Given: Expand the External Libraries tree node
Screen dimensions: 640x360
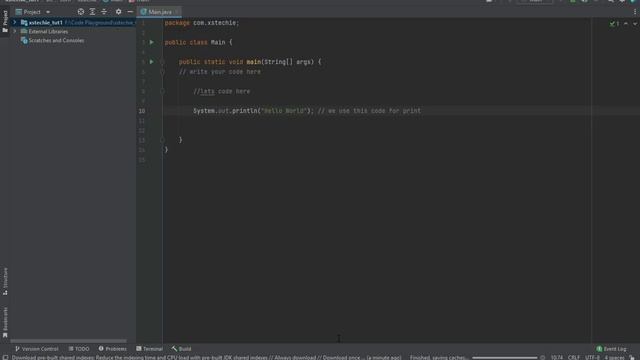Looking at the screenshot, I should pos(15,31).
